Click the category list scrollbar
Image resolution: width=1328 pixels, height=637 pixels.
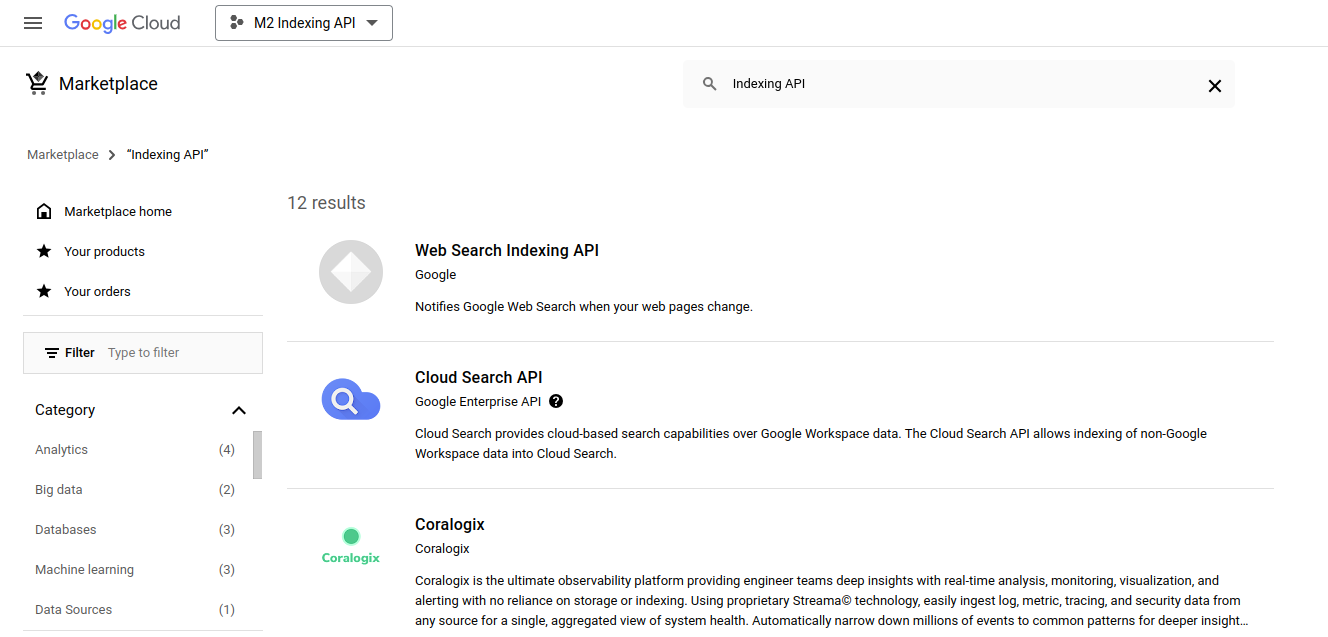(258, 455)
